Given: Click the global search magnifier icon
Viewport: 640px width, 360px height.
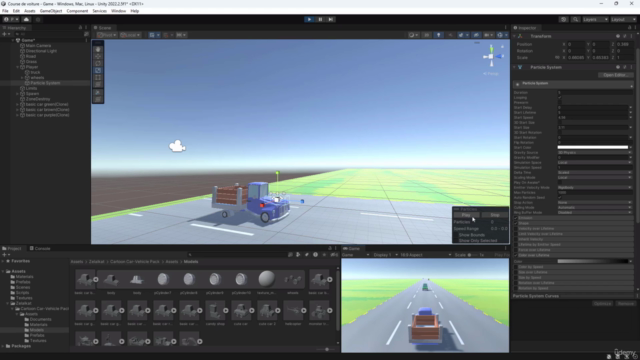Looking at the screenshot, I should point(575,19).
